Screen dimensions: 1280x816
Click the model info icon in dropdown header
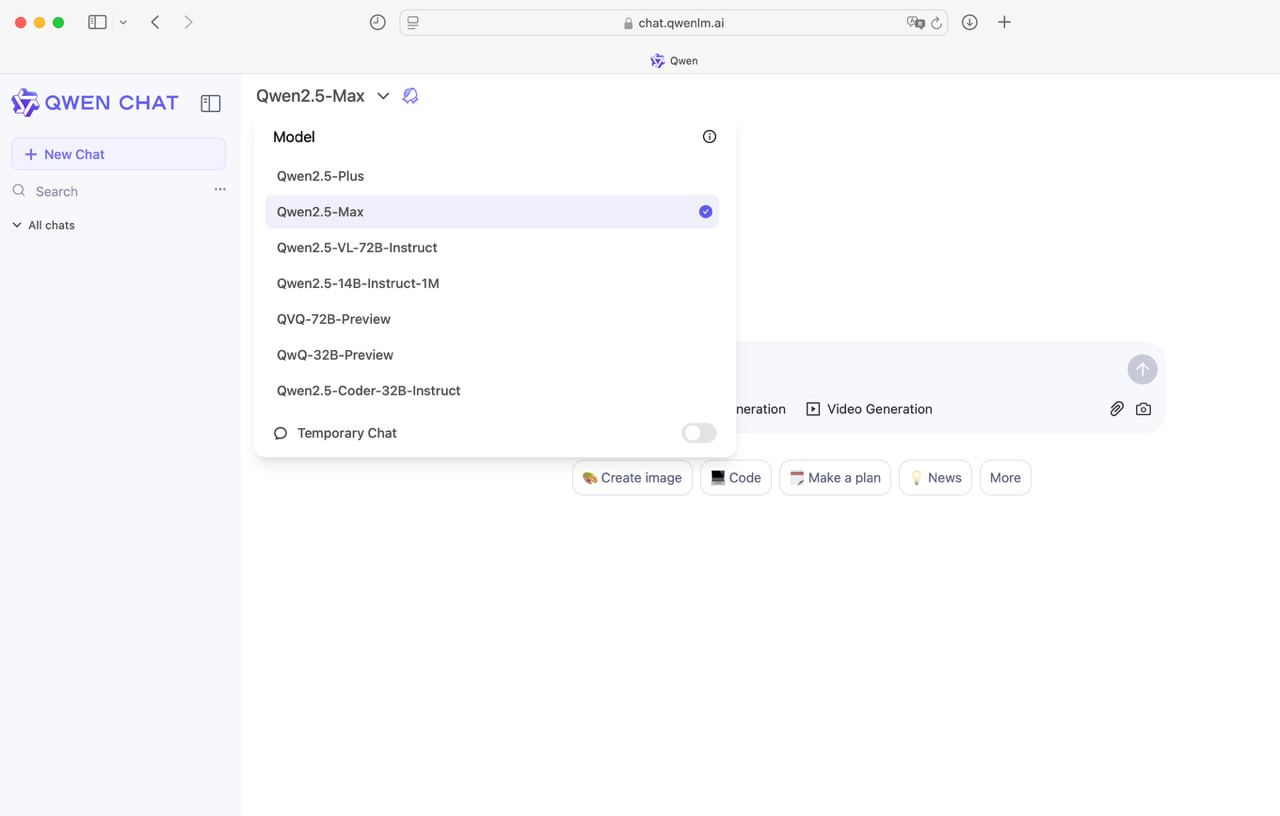(x=709, y=137)
